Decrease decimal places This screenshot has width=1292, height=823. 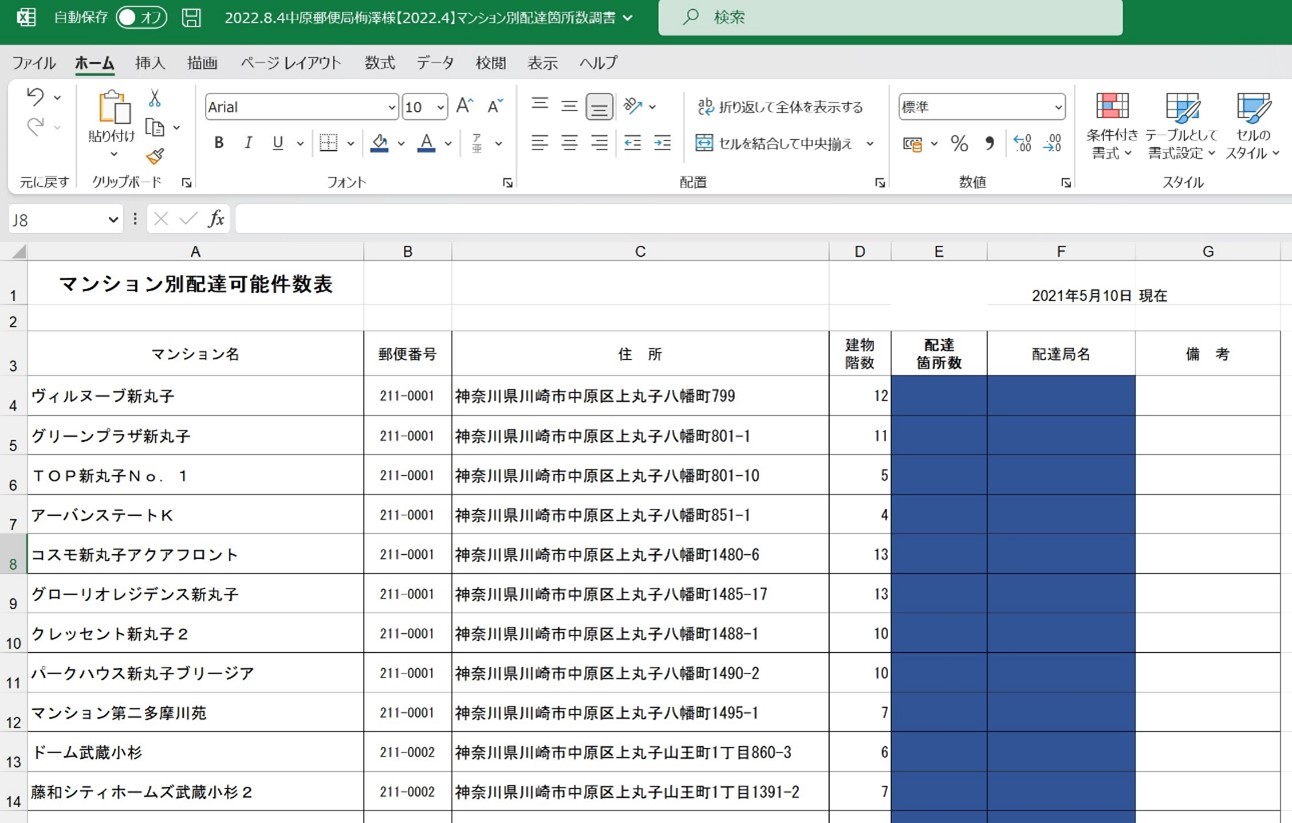[x=1052, y=143]
